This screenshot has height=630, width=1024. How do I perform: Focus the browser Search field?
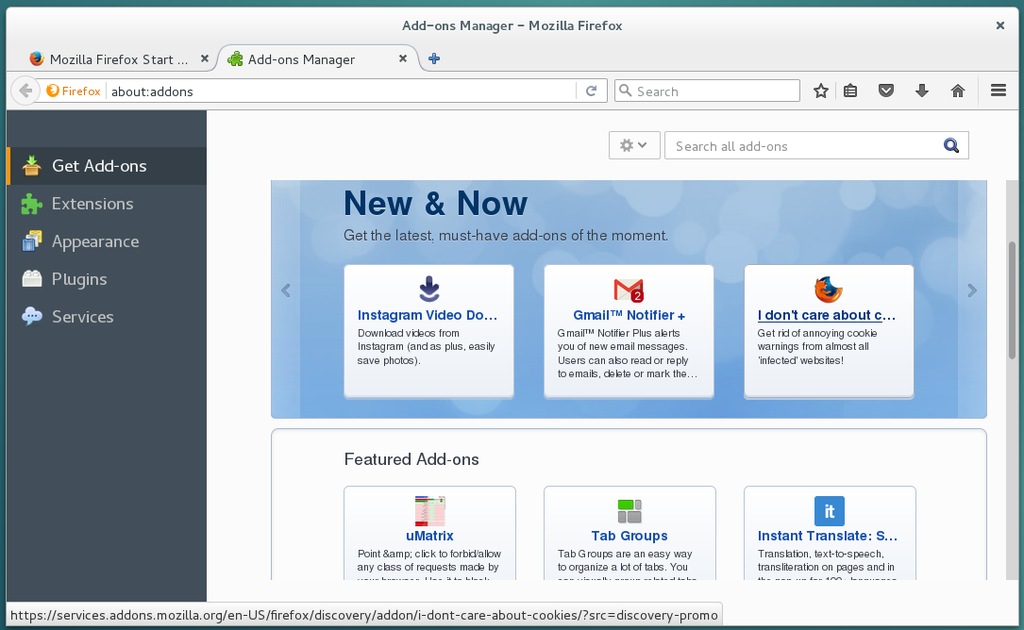point(707,91)
